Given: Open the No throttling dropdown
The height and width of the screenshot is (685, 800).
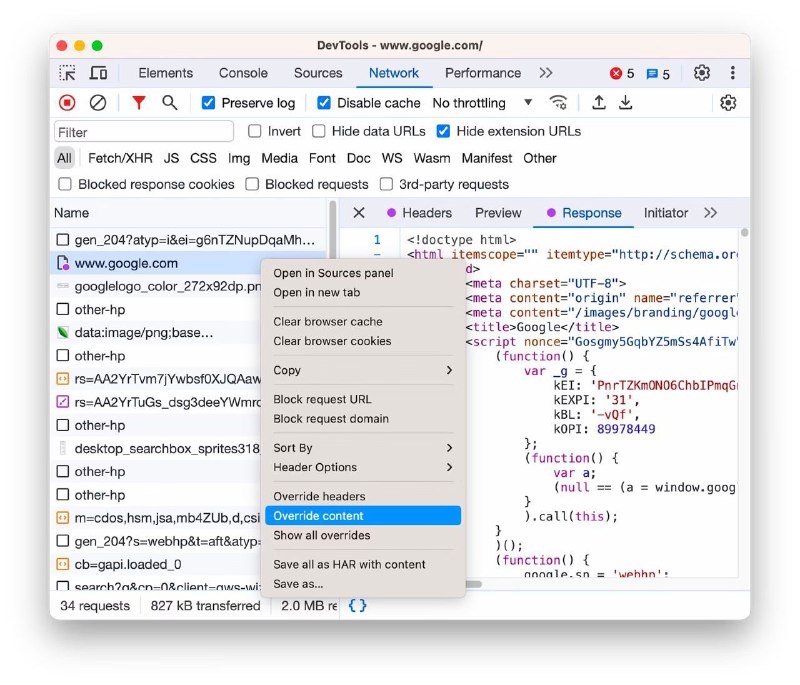Looking at the screenshot, I should 482,103.
